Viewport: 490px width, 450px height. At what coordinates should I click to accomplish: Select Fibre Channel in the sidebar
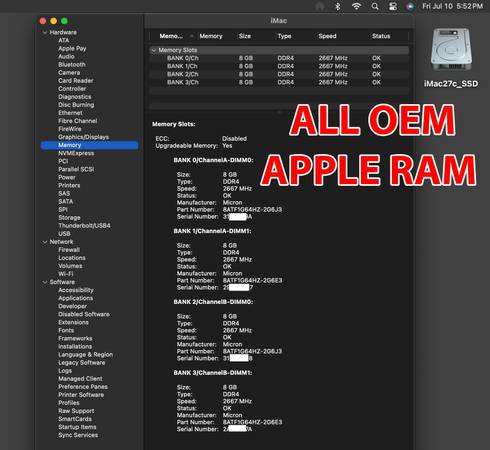point(78,121)
